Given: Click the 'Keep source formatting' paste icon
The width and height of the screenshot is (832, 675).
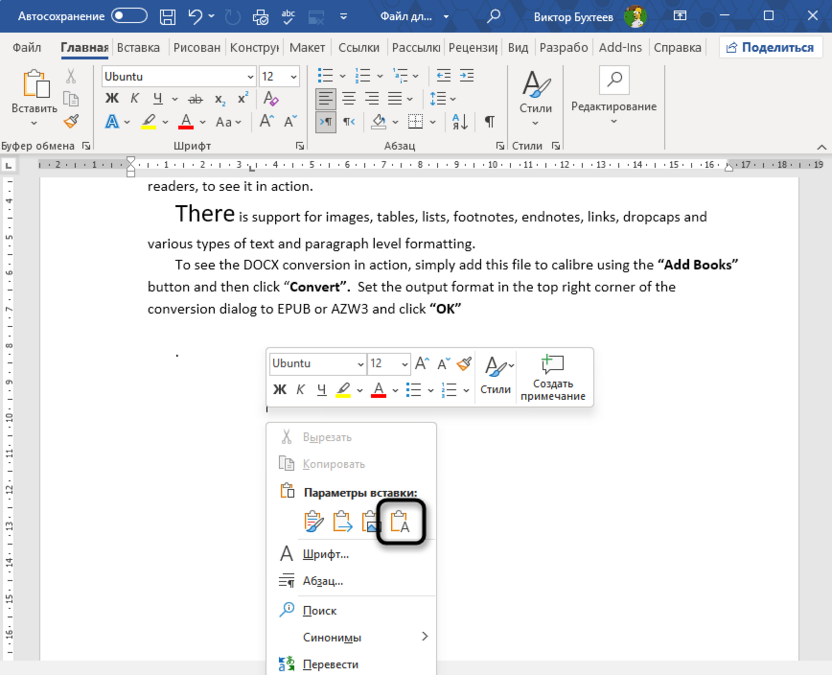Looking at the screenshot, I should (313, 521).
